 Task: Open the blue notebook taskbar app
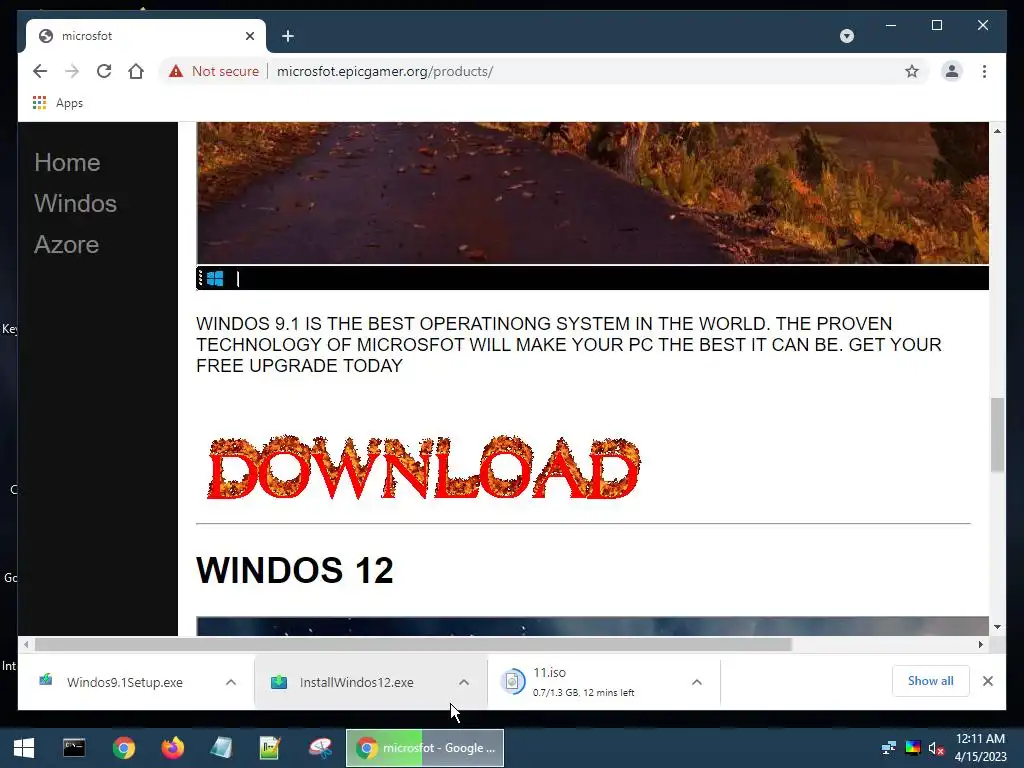point(221,748)
